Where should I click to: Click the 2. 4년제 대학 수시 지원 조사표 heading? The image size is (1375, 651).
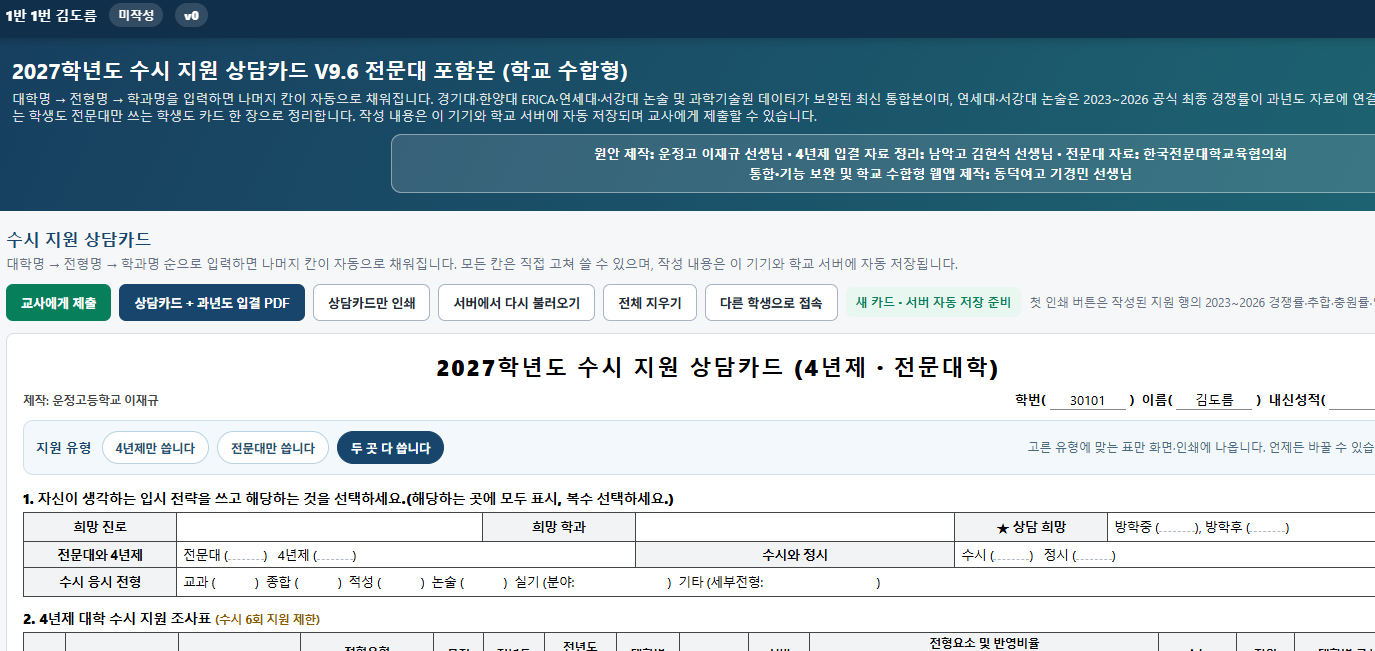tap(172, 619)
